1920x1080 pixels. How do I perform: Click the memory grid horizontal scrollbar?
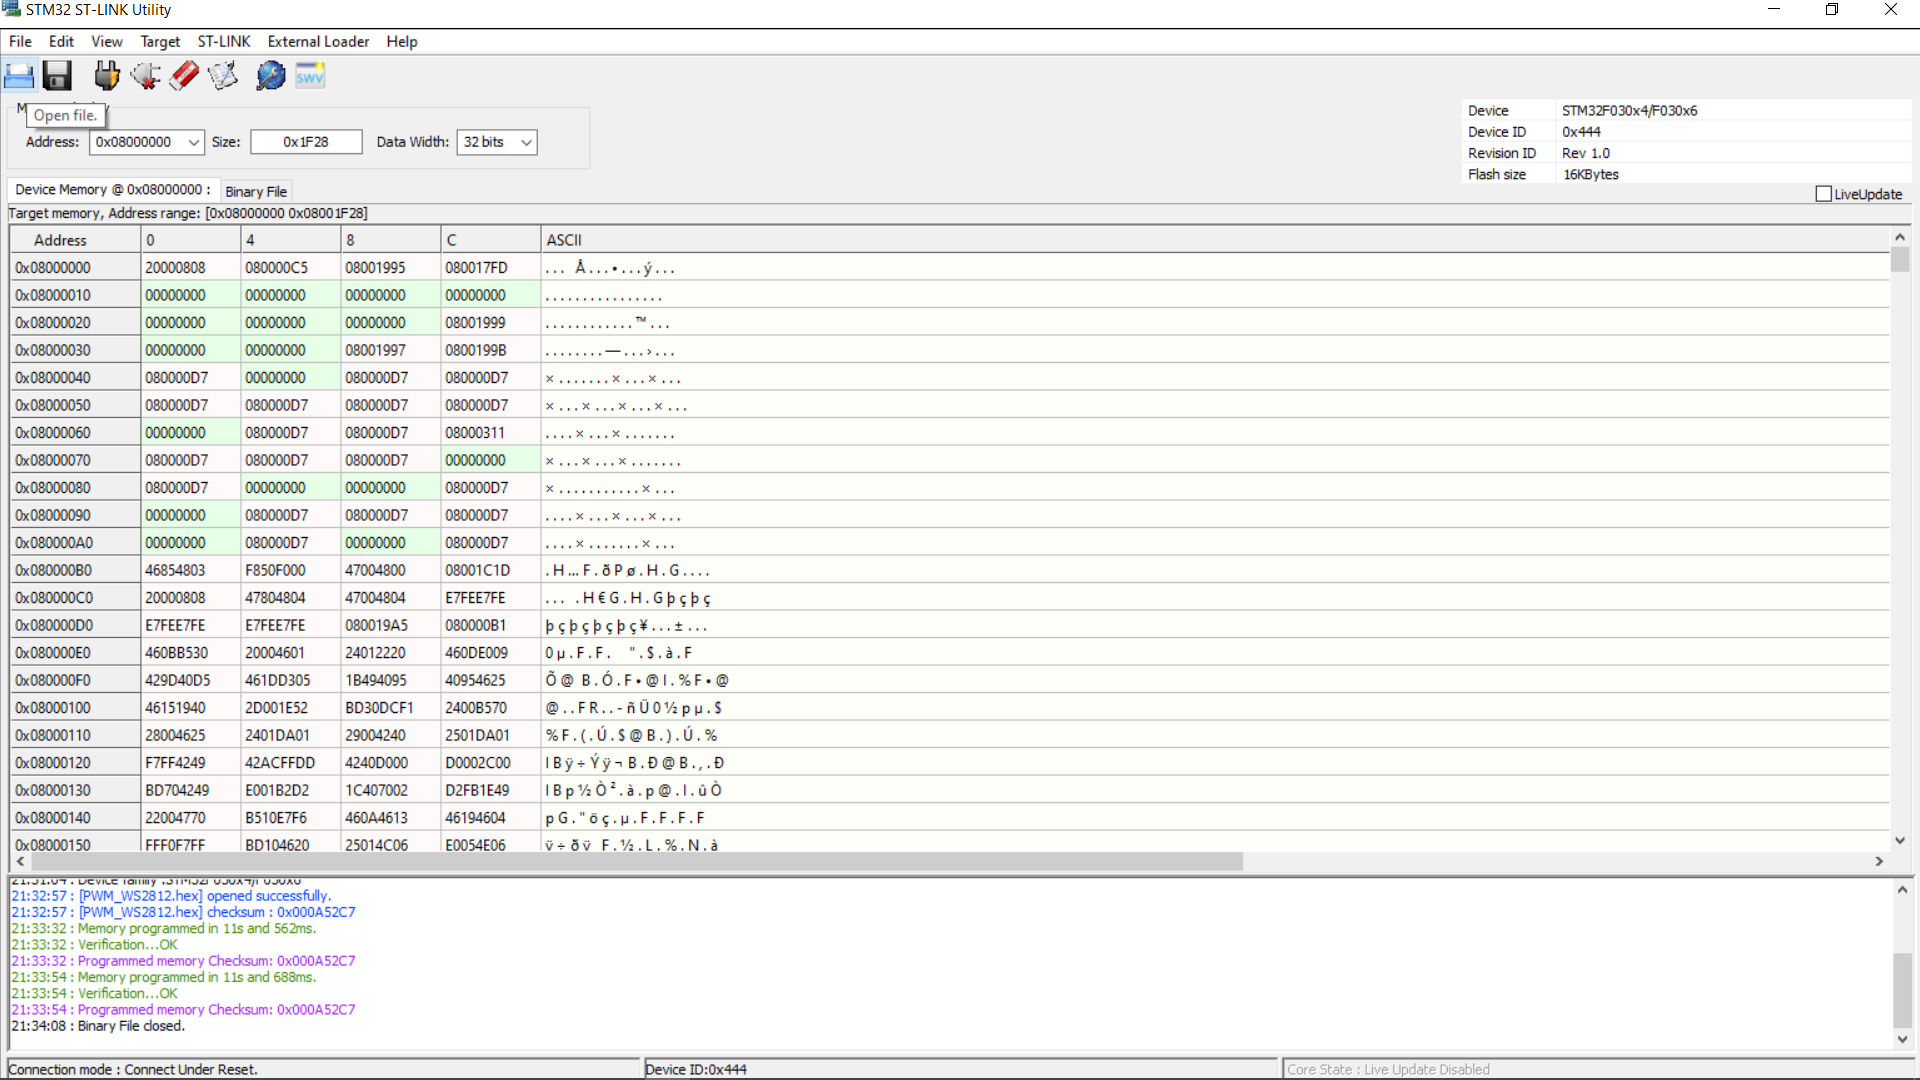pos(636,861)
